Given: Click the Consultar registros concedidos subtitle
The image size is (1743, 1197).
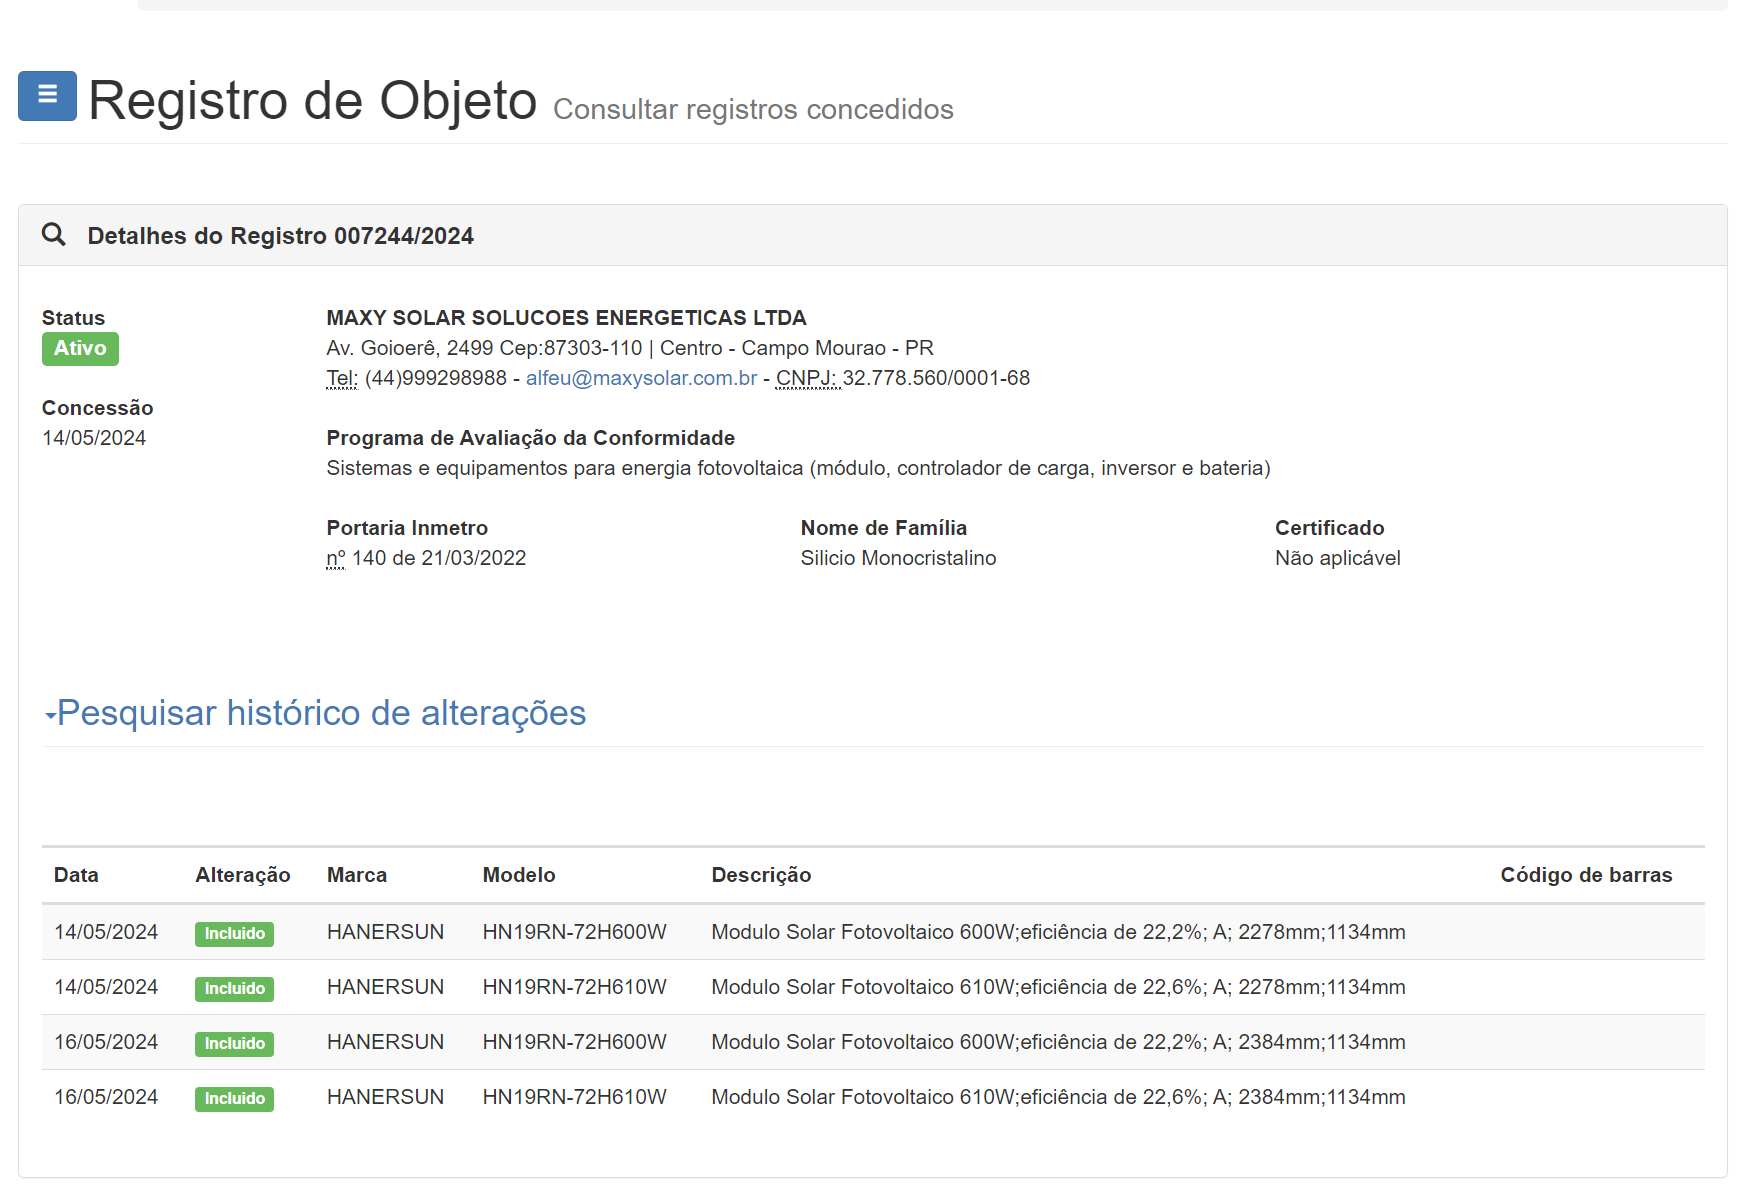Looking at the screenshot, I should pos(753,109).
